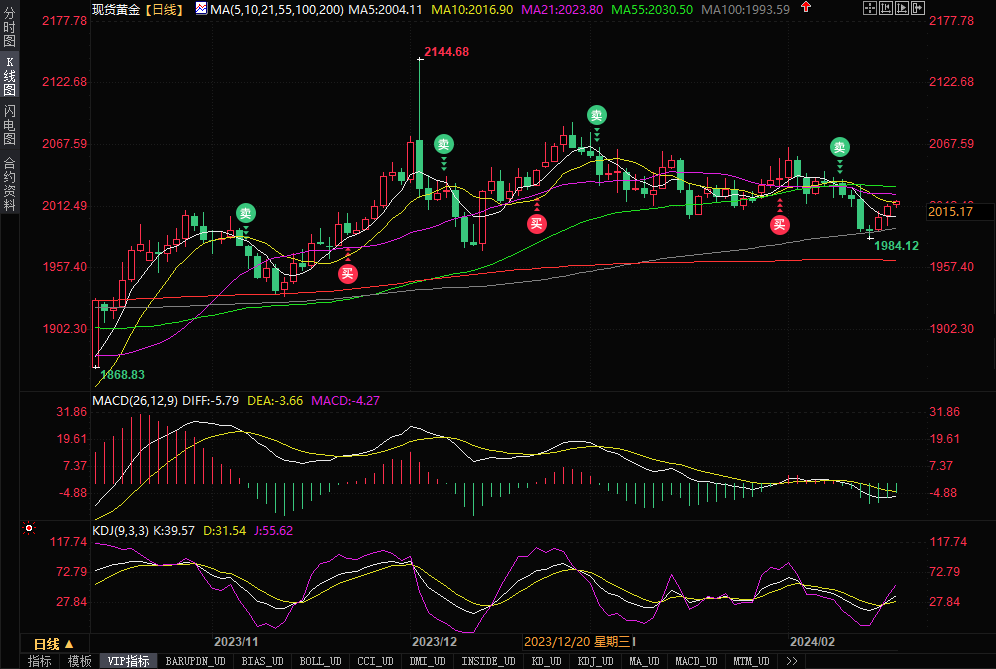Select the BOLL_UD indicator tab
This screenshot has height=669, width=996.
[x=319, y=661]
